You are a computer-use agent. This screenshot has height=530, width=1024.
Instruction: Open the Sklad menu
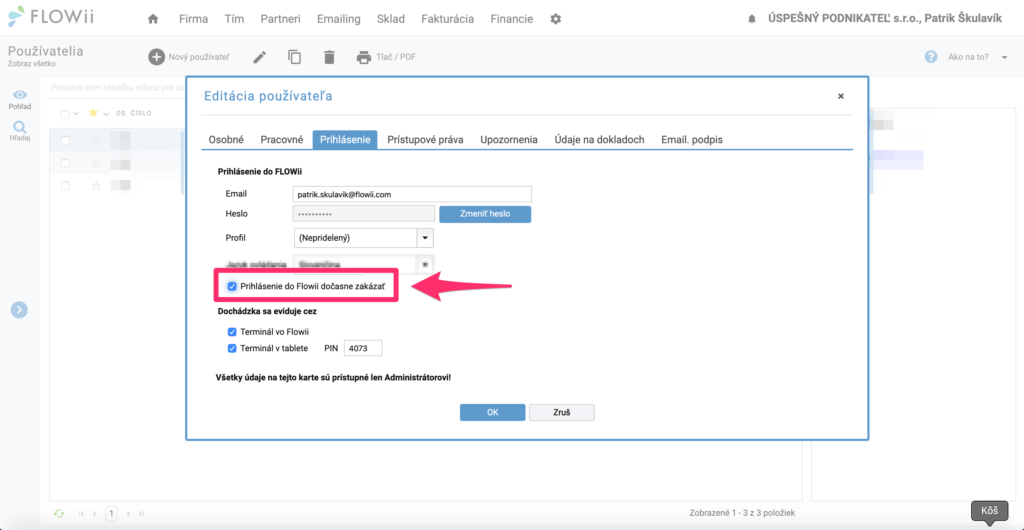click(x=391, y=19)
